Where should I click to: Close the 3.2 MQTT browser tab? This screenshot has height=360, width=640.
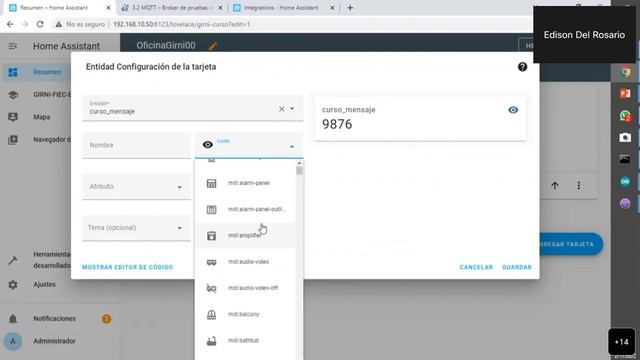pyautogui.click(x=220, y=8)
